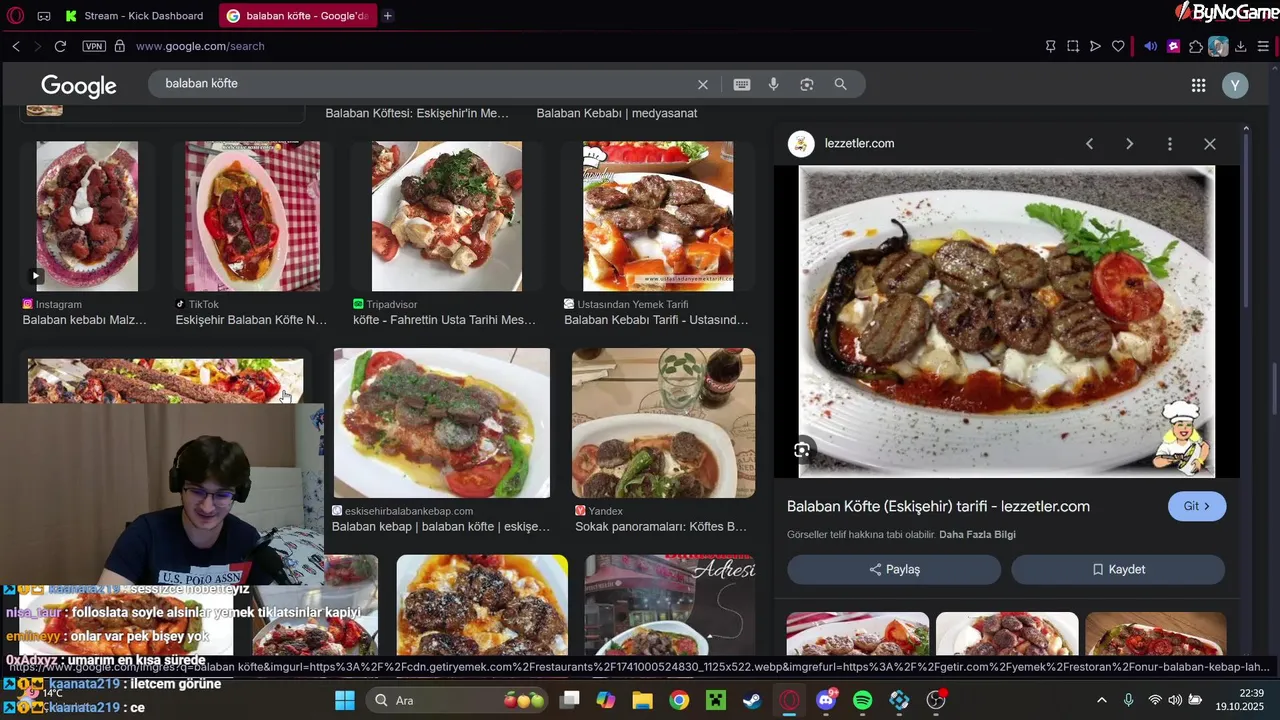Toggle the VPN badge in the address bar
This screenshot has height=720, width=1280.
94,46
